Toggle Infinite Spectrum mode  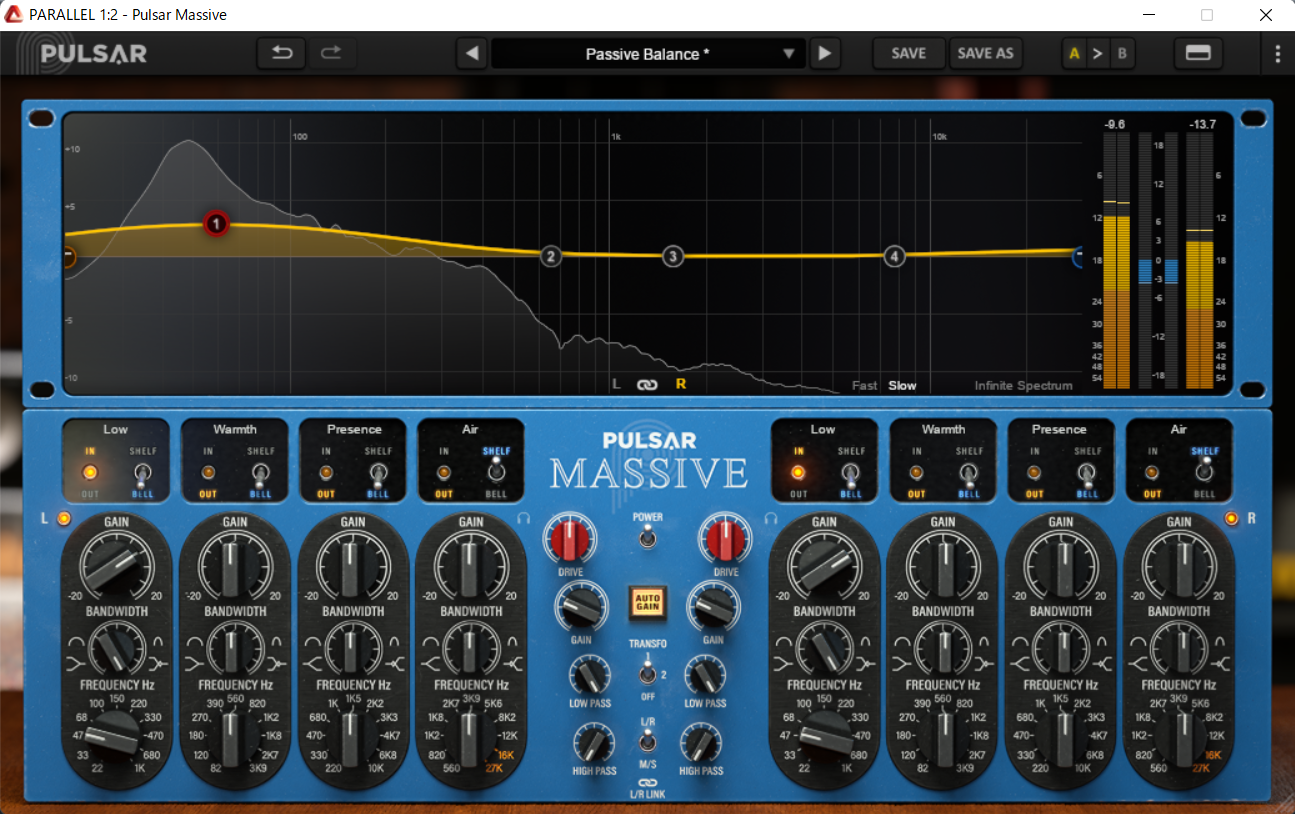click(1023, 385)
